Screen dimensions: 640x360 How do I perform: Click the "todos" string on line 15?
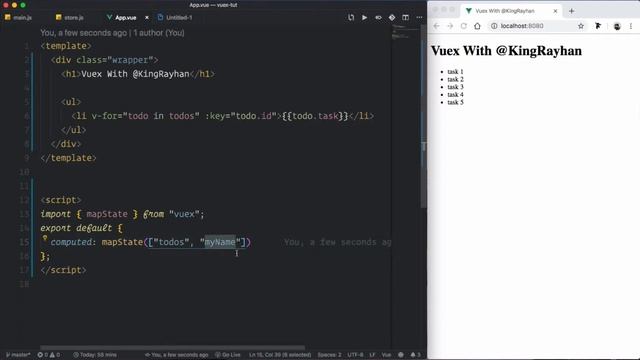[x=171, y=242]
